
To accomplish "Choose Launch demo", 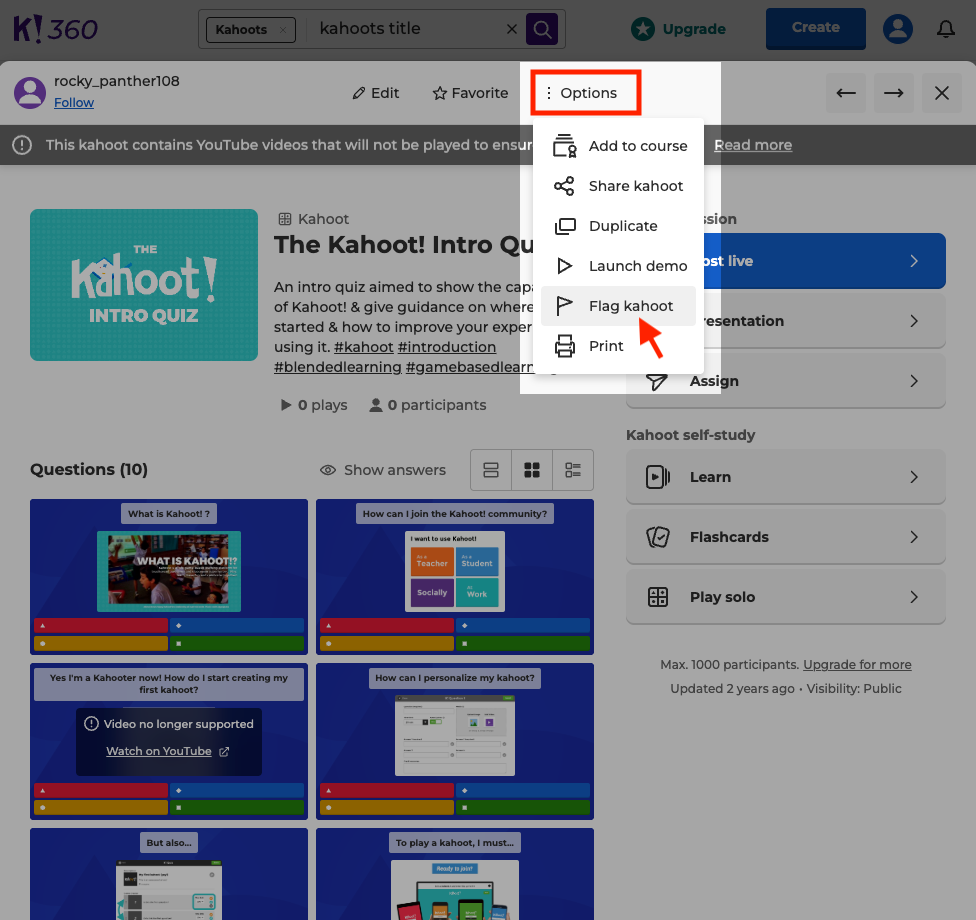I will click(x=618, y=266).
